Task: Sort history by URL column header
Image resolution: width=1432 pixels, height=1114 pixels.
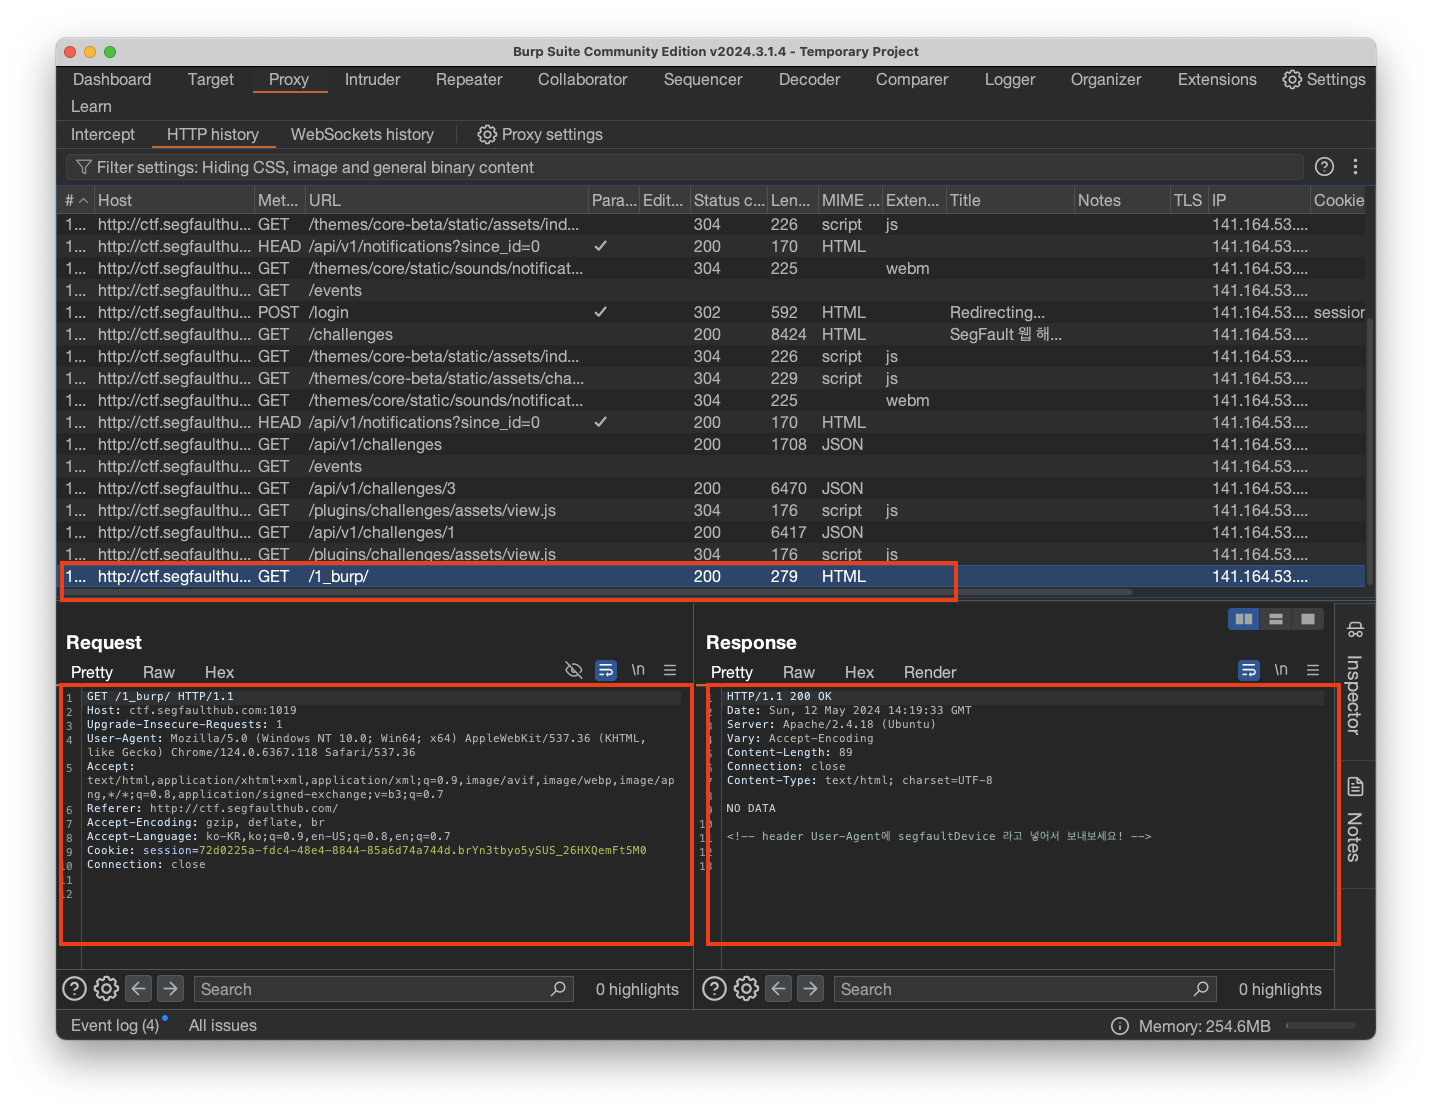Action: [x=446, y=200]
